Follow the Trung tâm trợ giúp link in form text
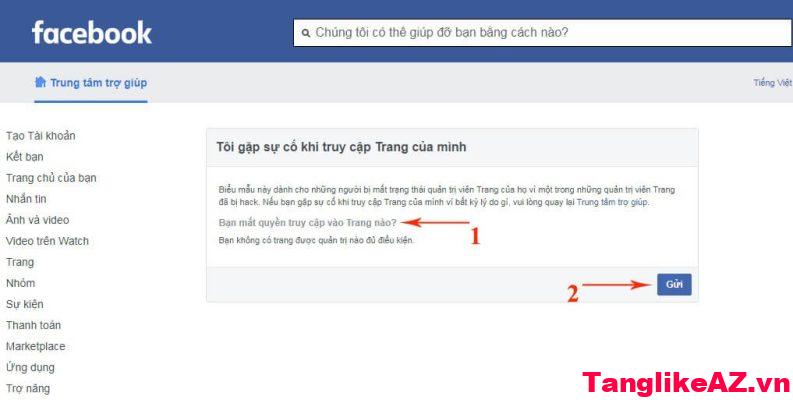The image size is (793, 400). (612, 202)
